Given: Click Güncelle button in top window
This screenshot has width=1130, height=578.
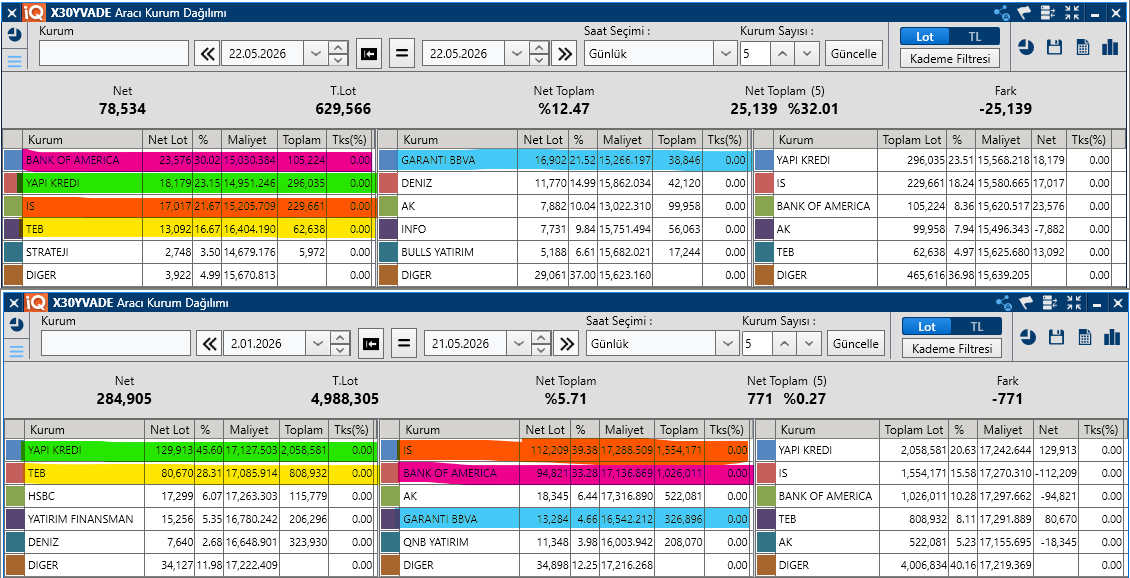Looking at the screenshot, I should tap(854, 53).
